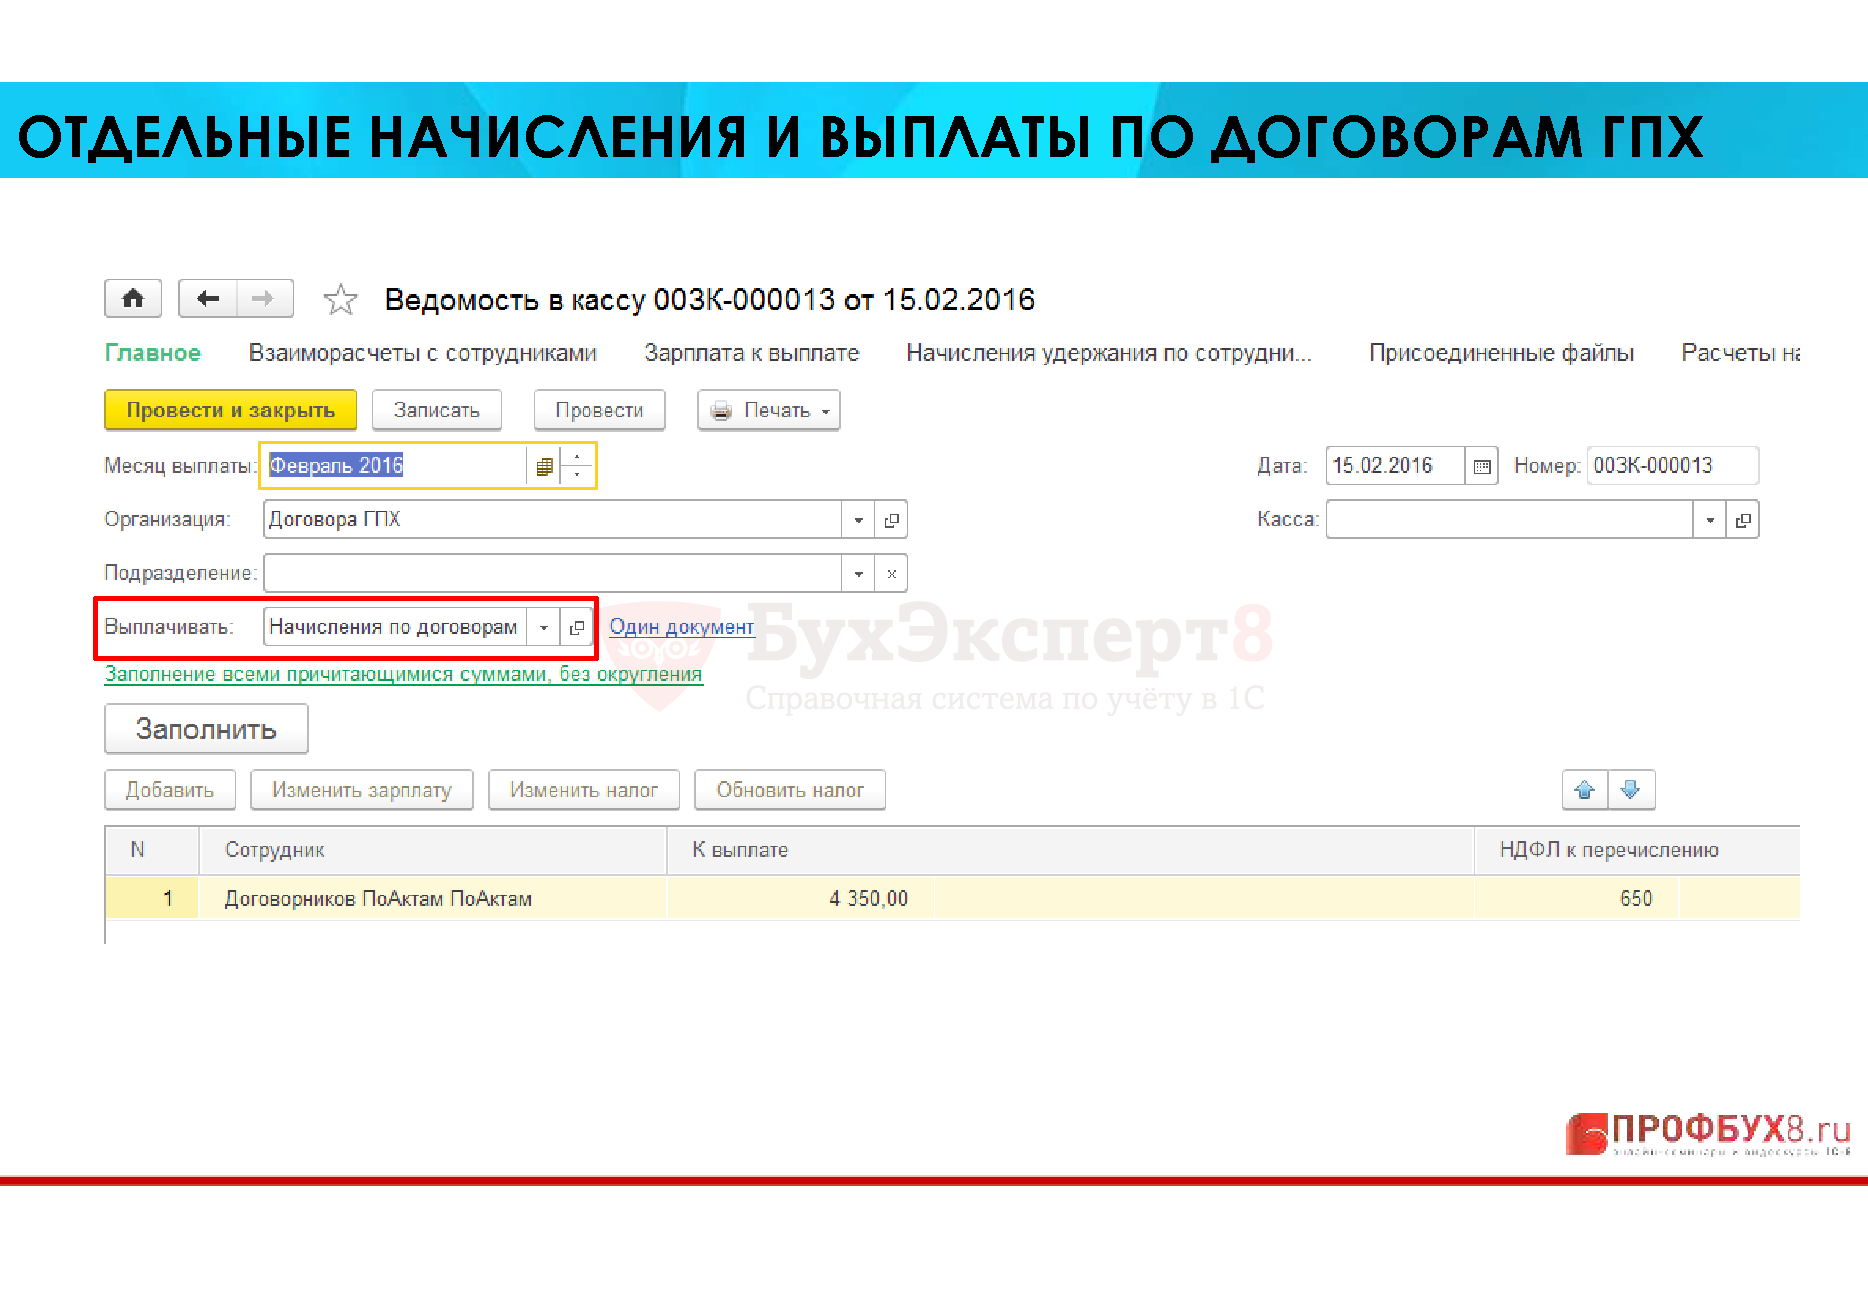
Task: Open Зарплата к выплате tab
Action: click(751, 353)
